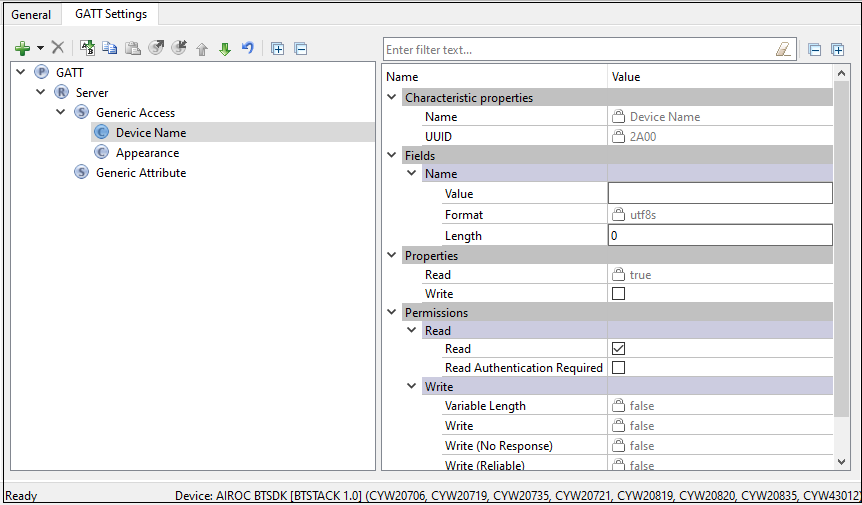Enable Read Authentication Required checkbox

[x=618, y=368]
